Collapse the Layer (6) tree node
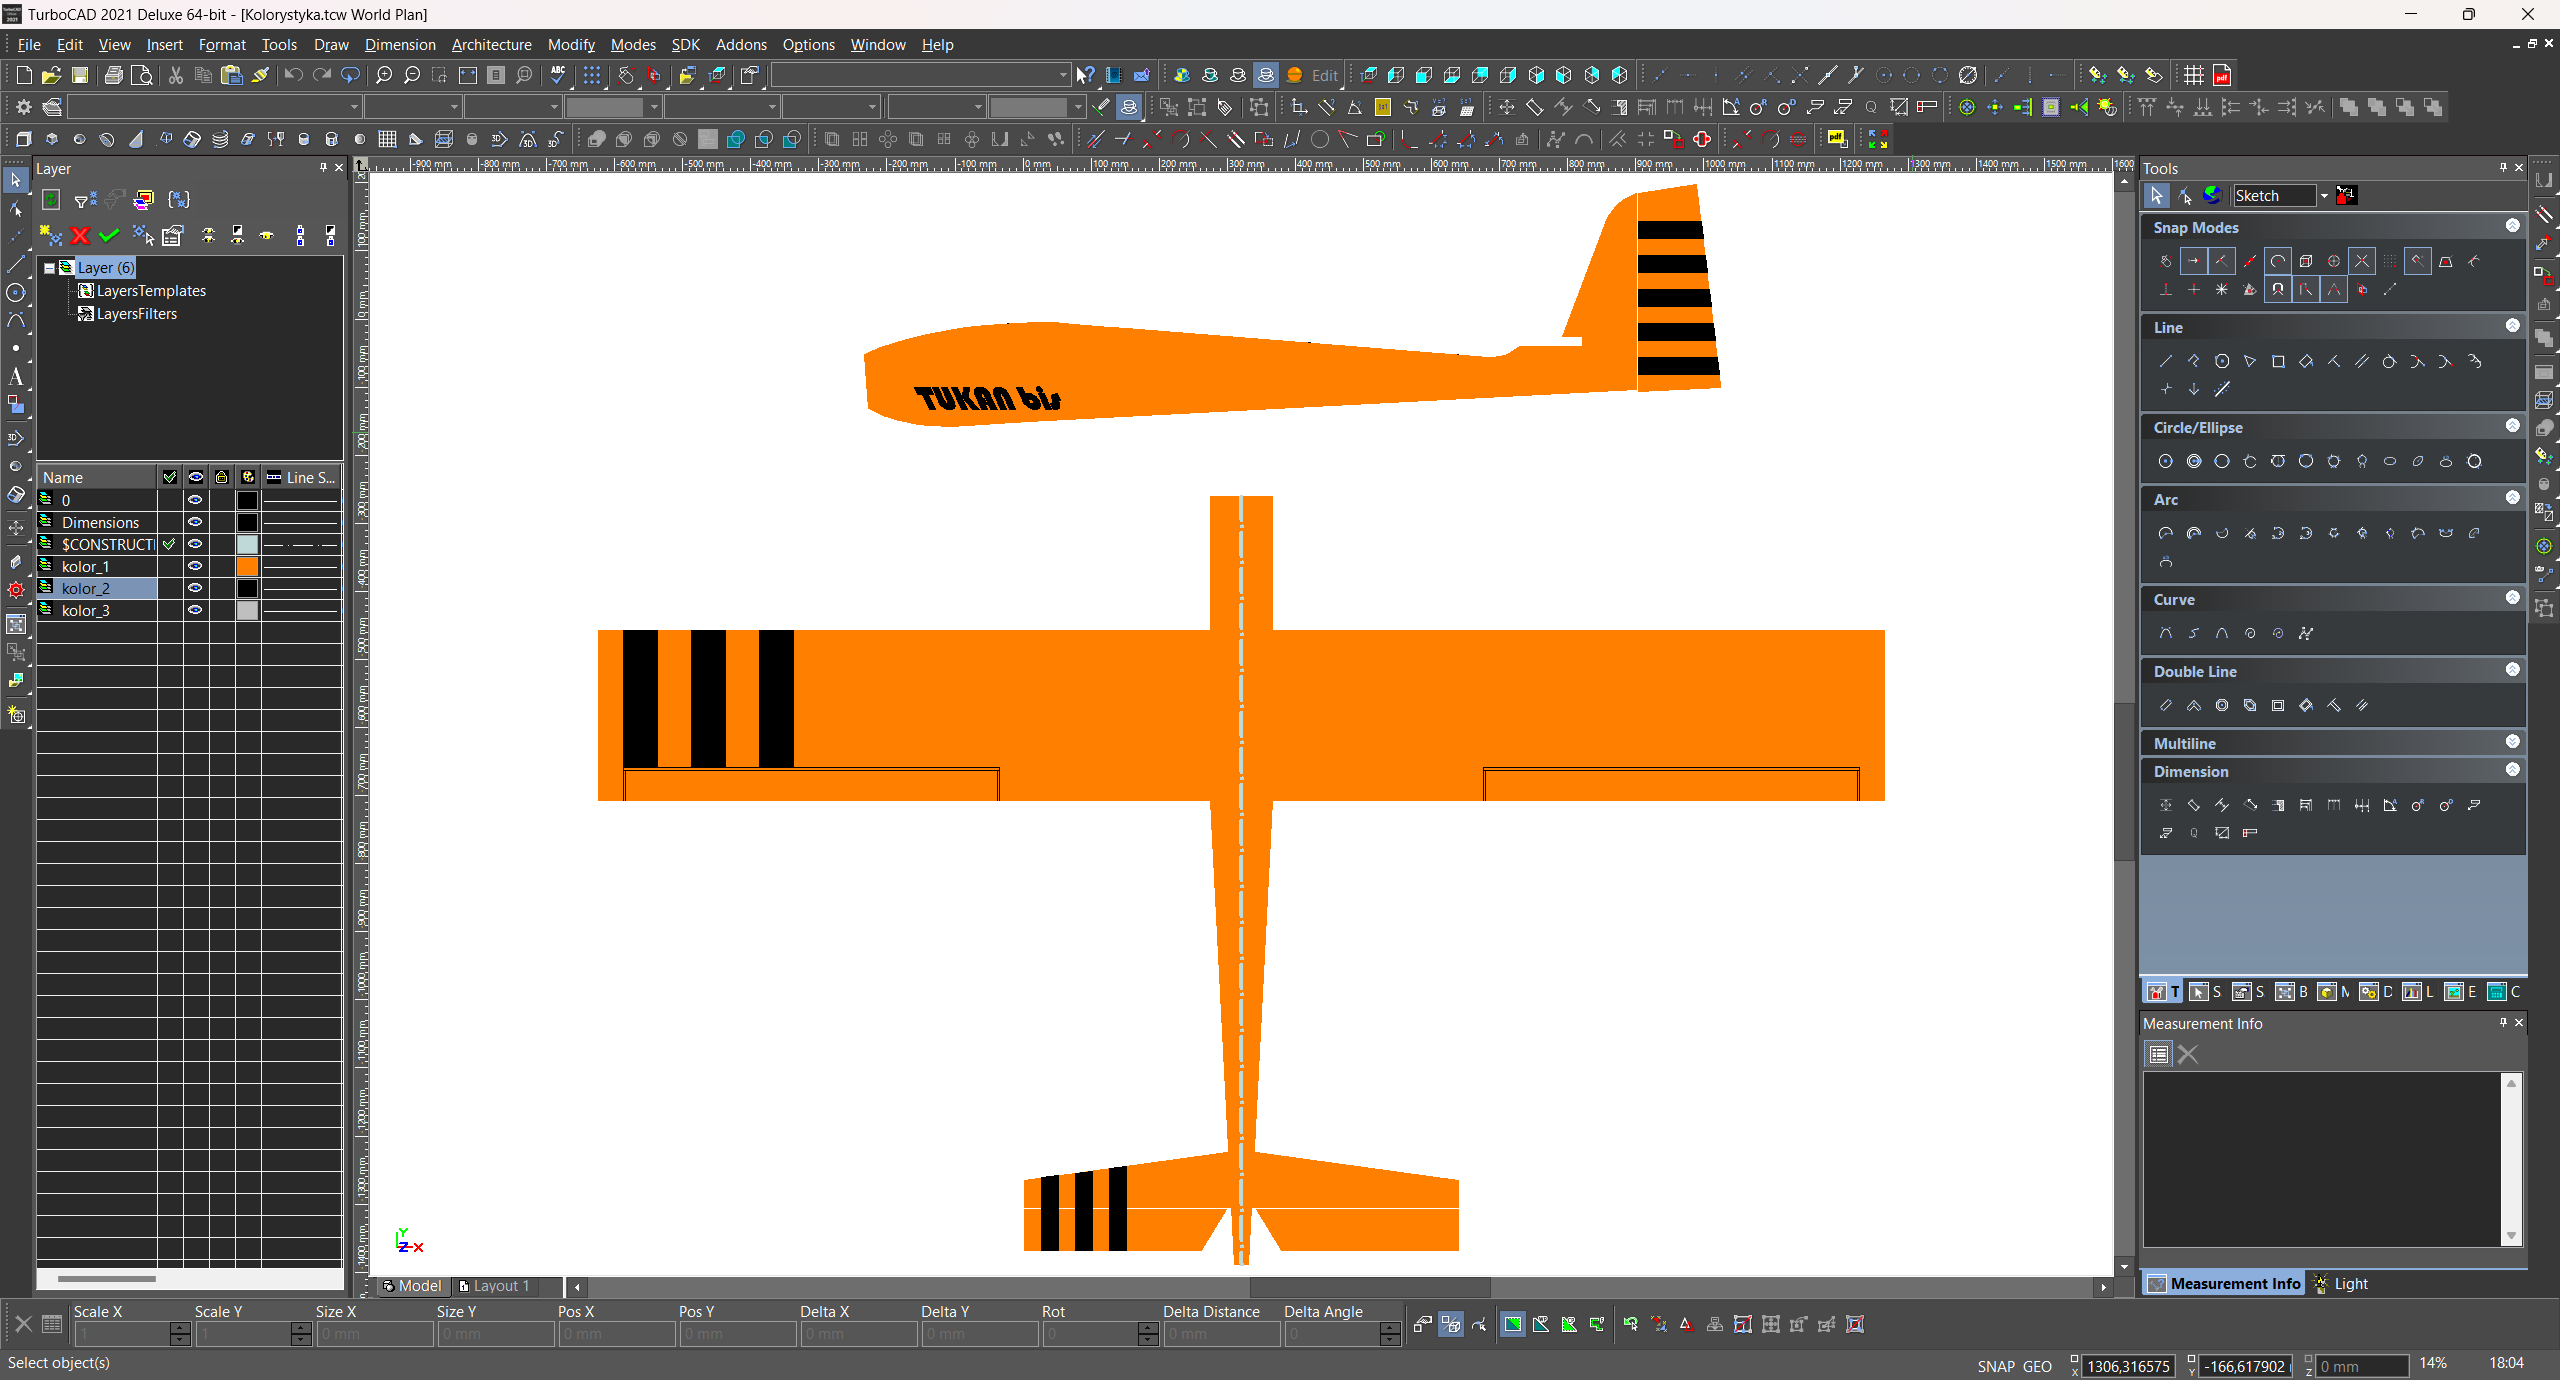Image resolution: width=2561 pixels, height=1380 pixels. click(49, 268)
